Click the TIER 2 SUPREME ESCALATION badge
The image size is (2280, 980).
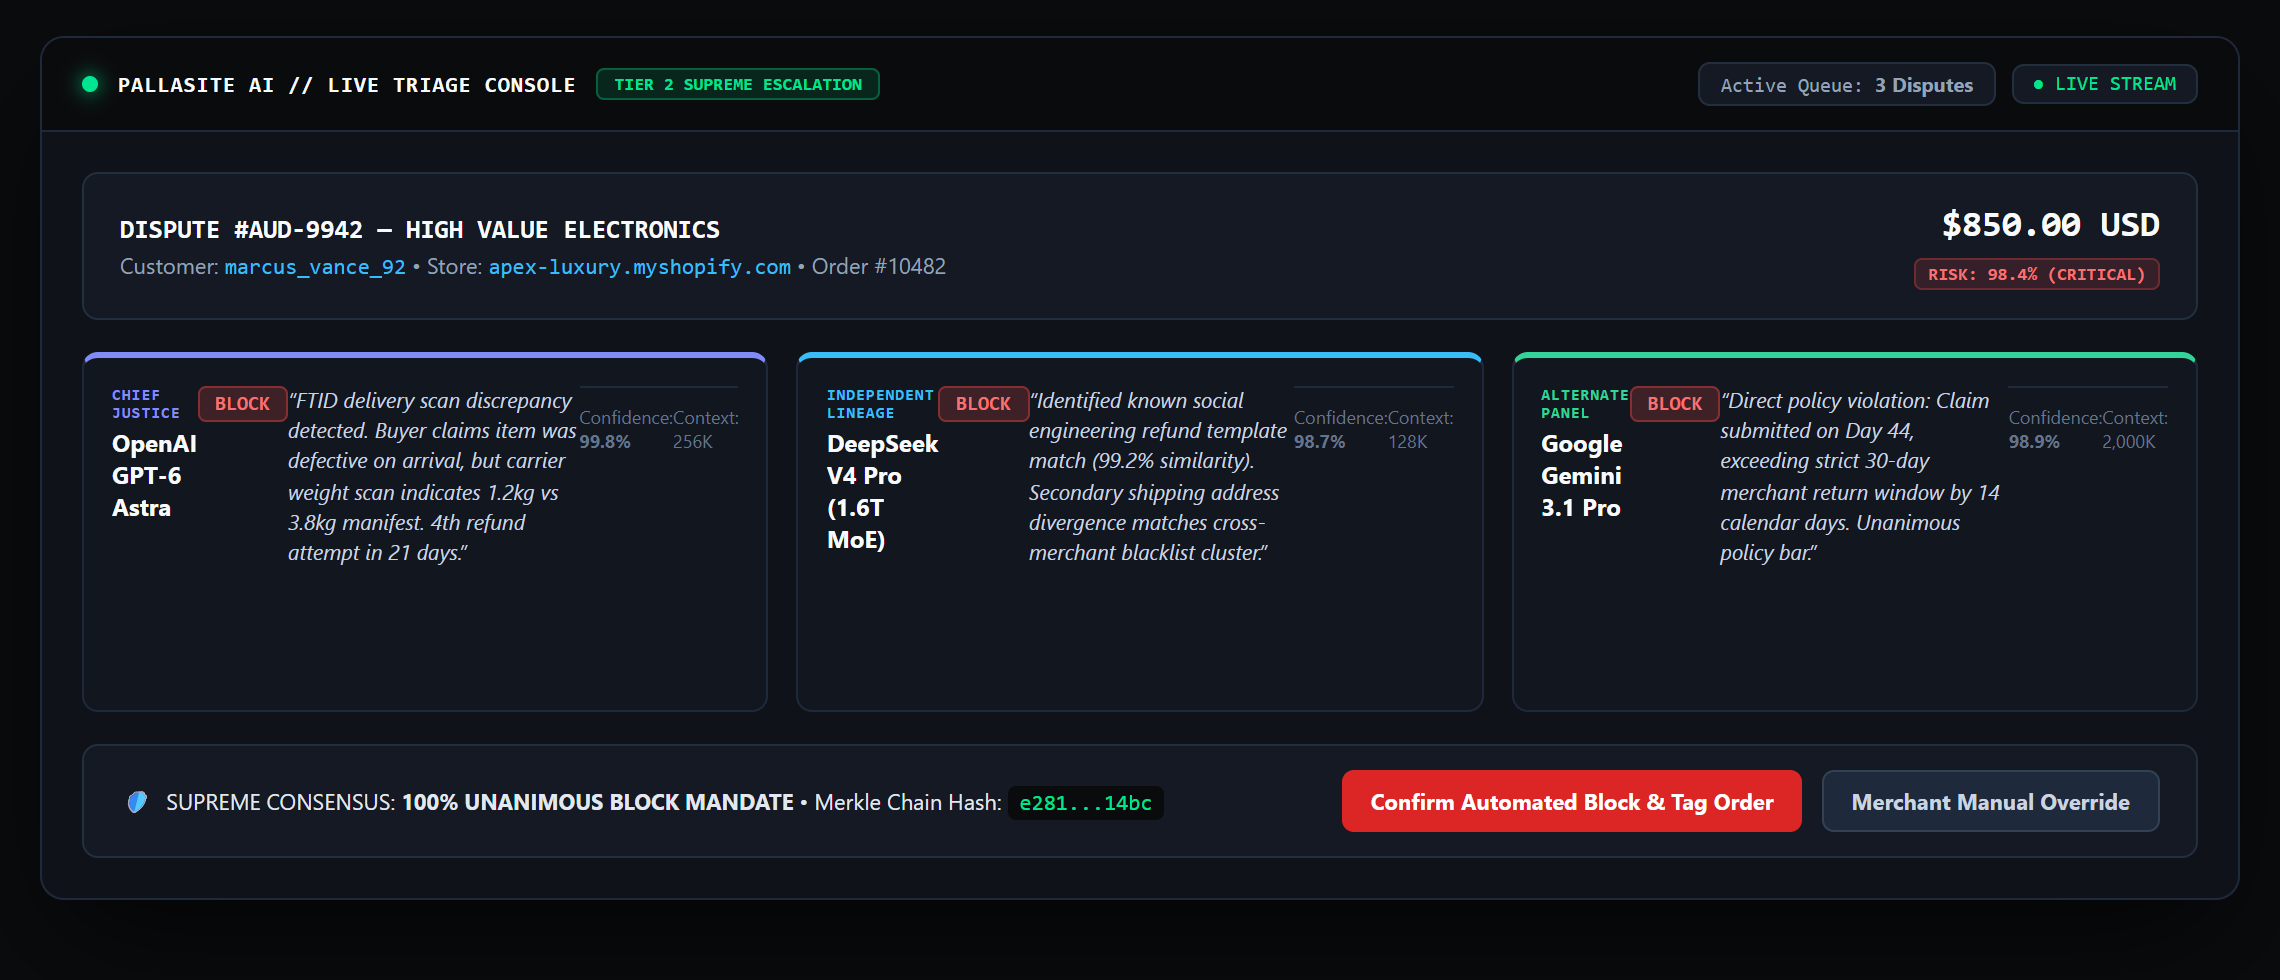[738, 84]
